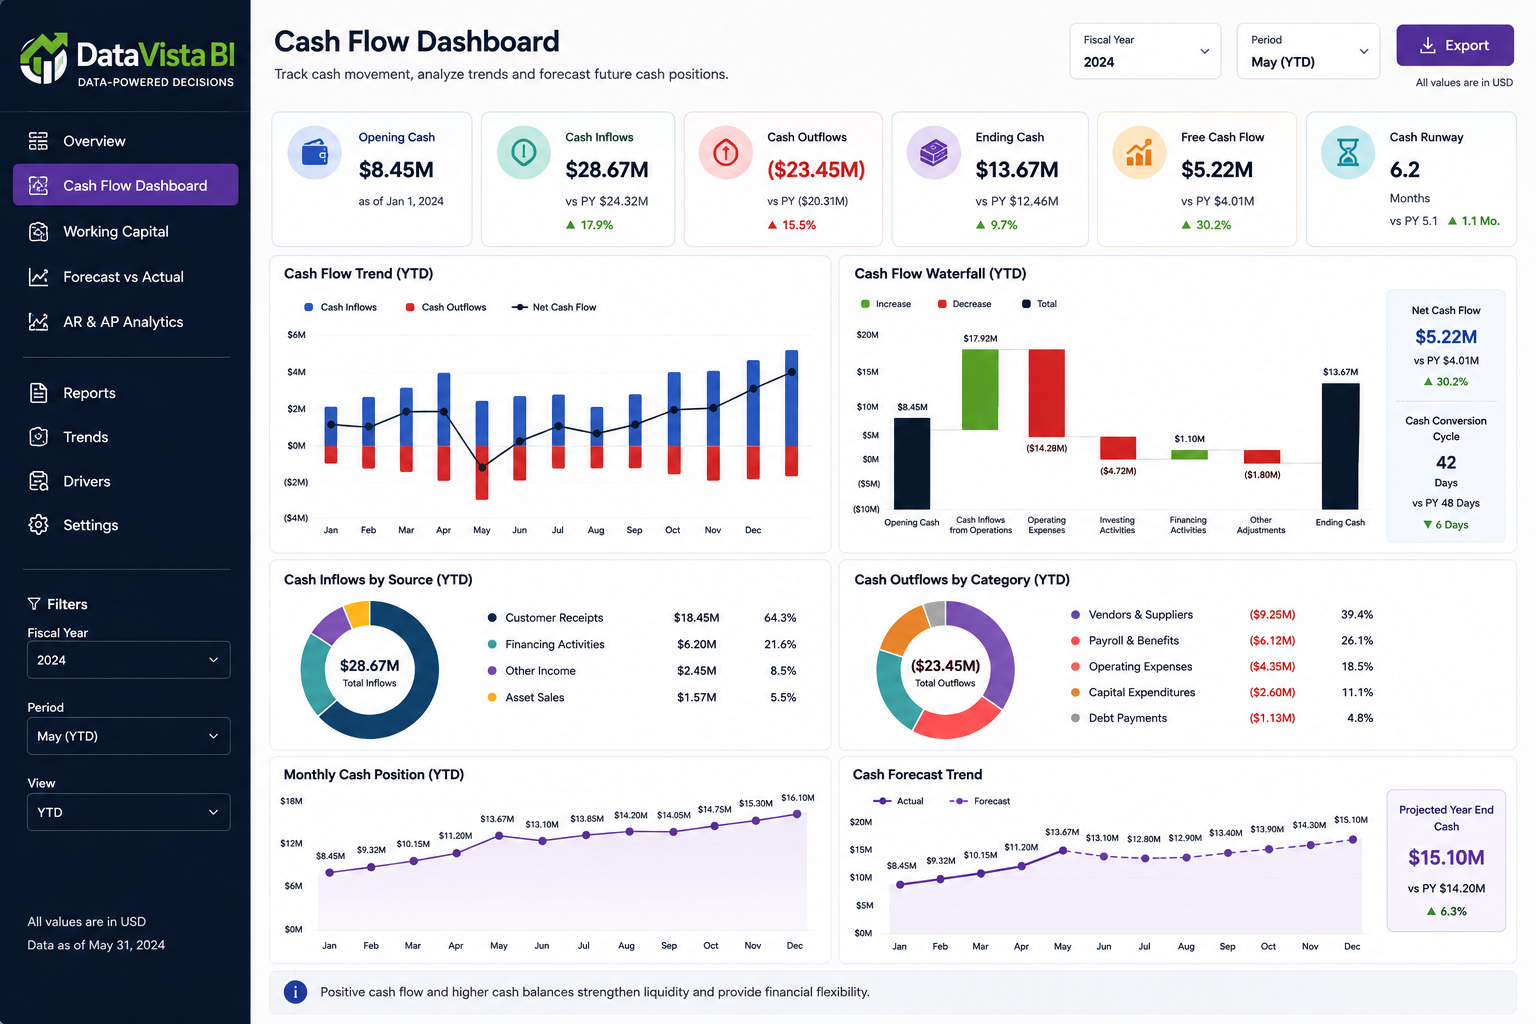Navigate to AR & AP Analytics

(125, 322)
